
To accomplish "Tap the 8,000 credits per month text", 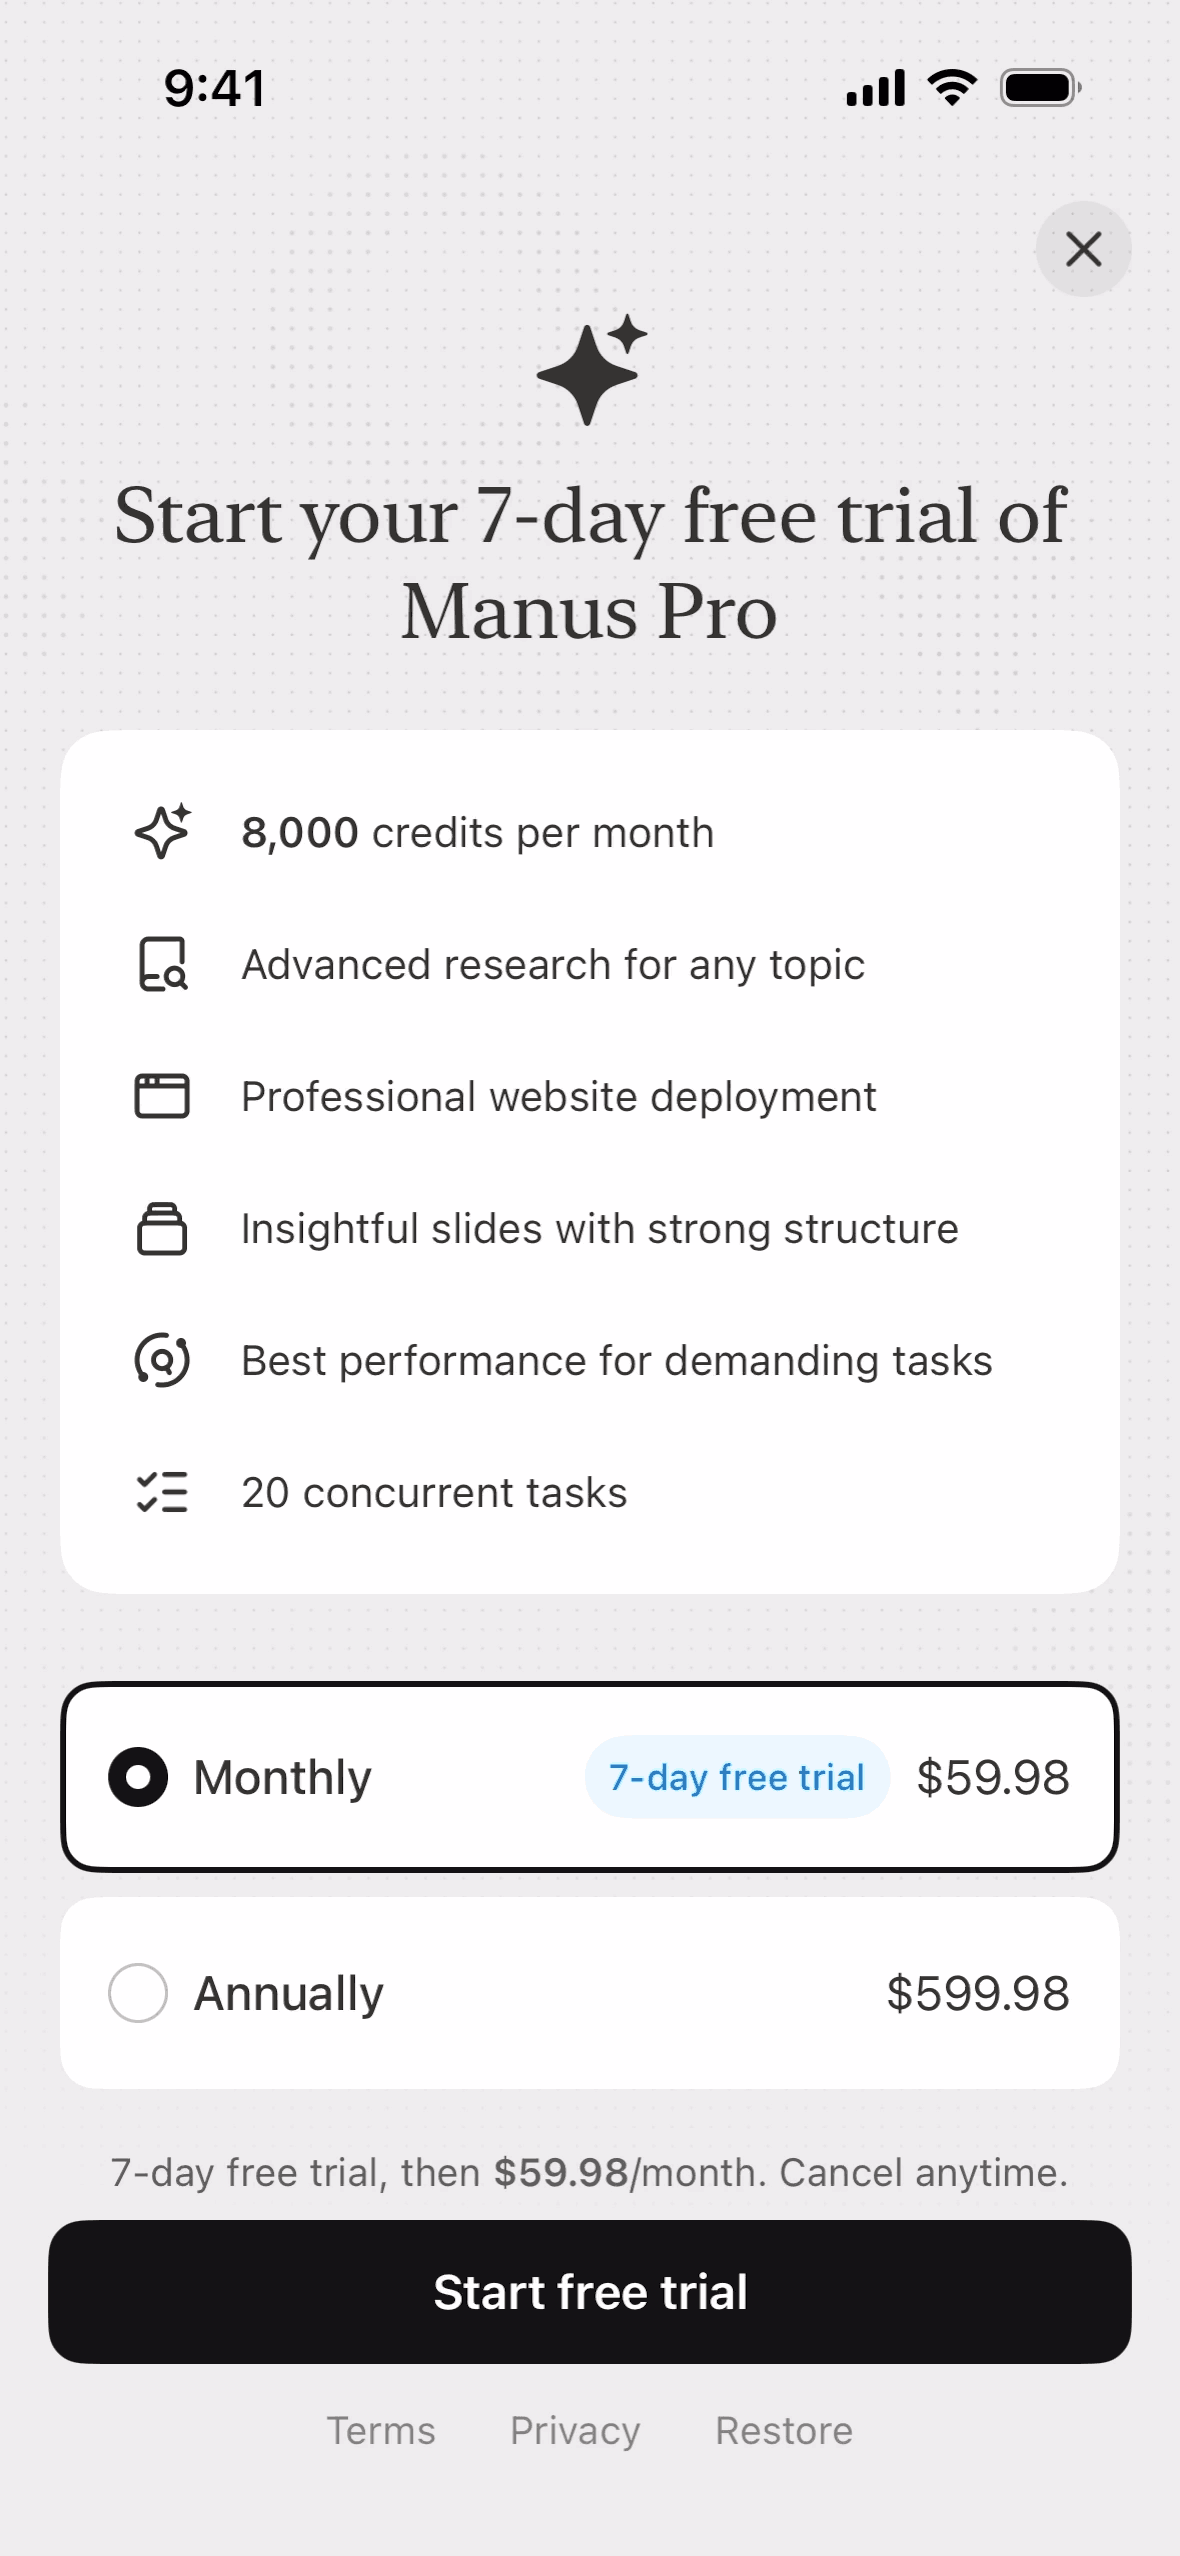I will pyautogui.click(x=478, y=833).
